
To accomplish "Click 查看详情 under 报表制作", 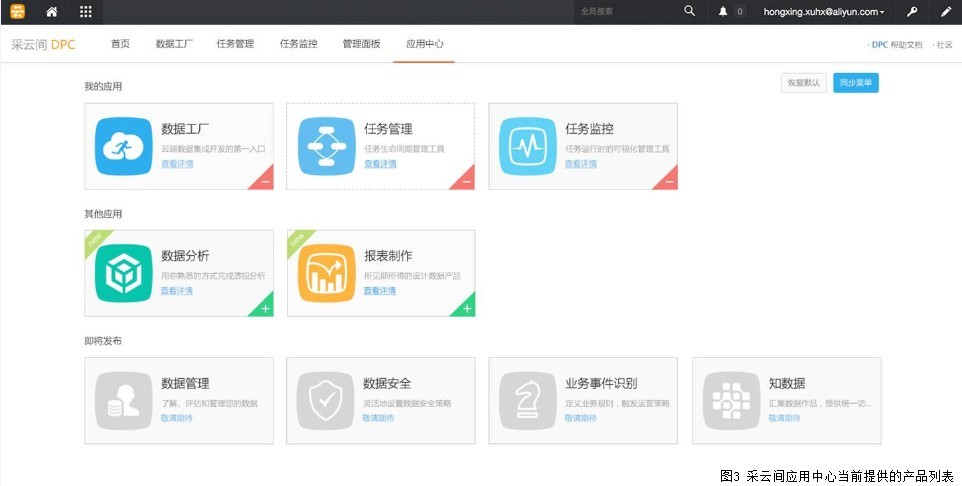I will tap(380, 290).
